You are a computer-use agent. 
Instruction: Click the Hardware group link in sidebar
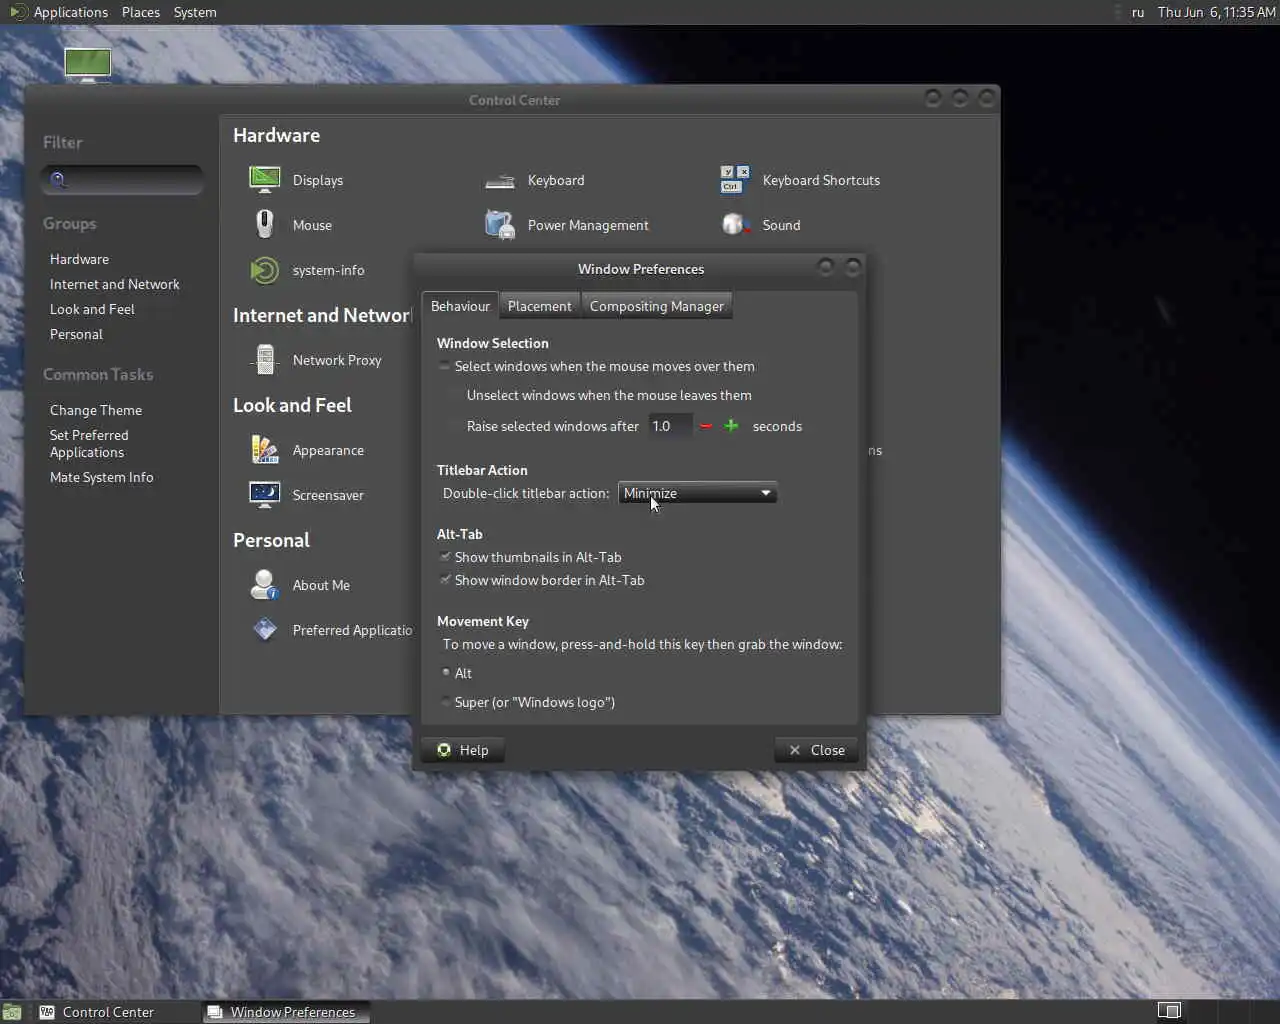coord(79,259)
